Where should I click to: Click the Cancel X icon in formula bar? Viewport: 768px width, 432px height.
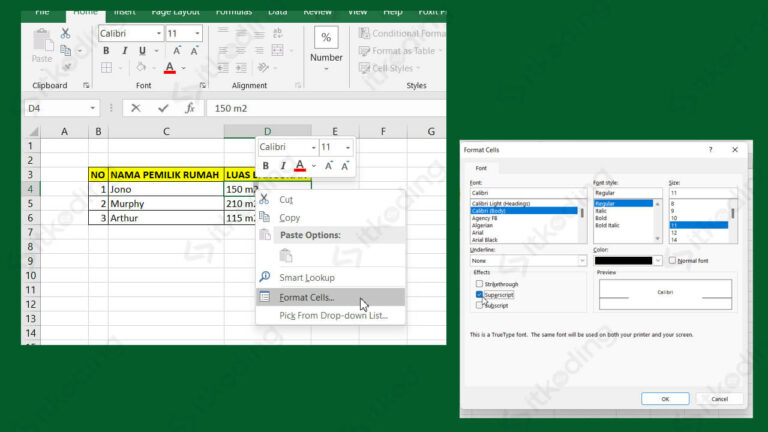point(136,108)
